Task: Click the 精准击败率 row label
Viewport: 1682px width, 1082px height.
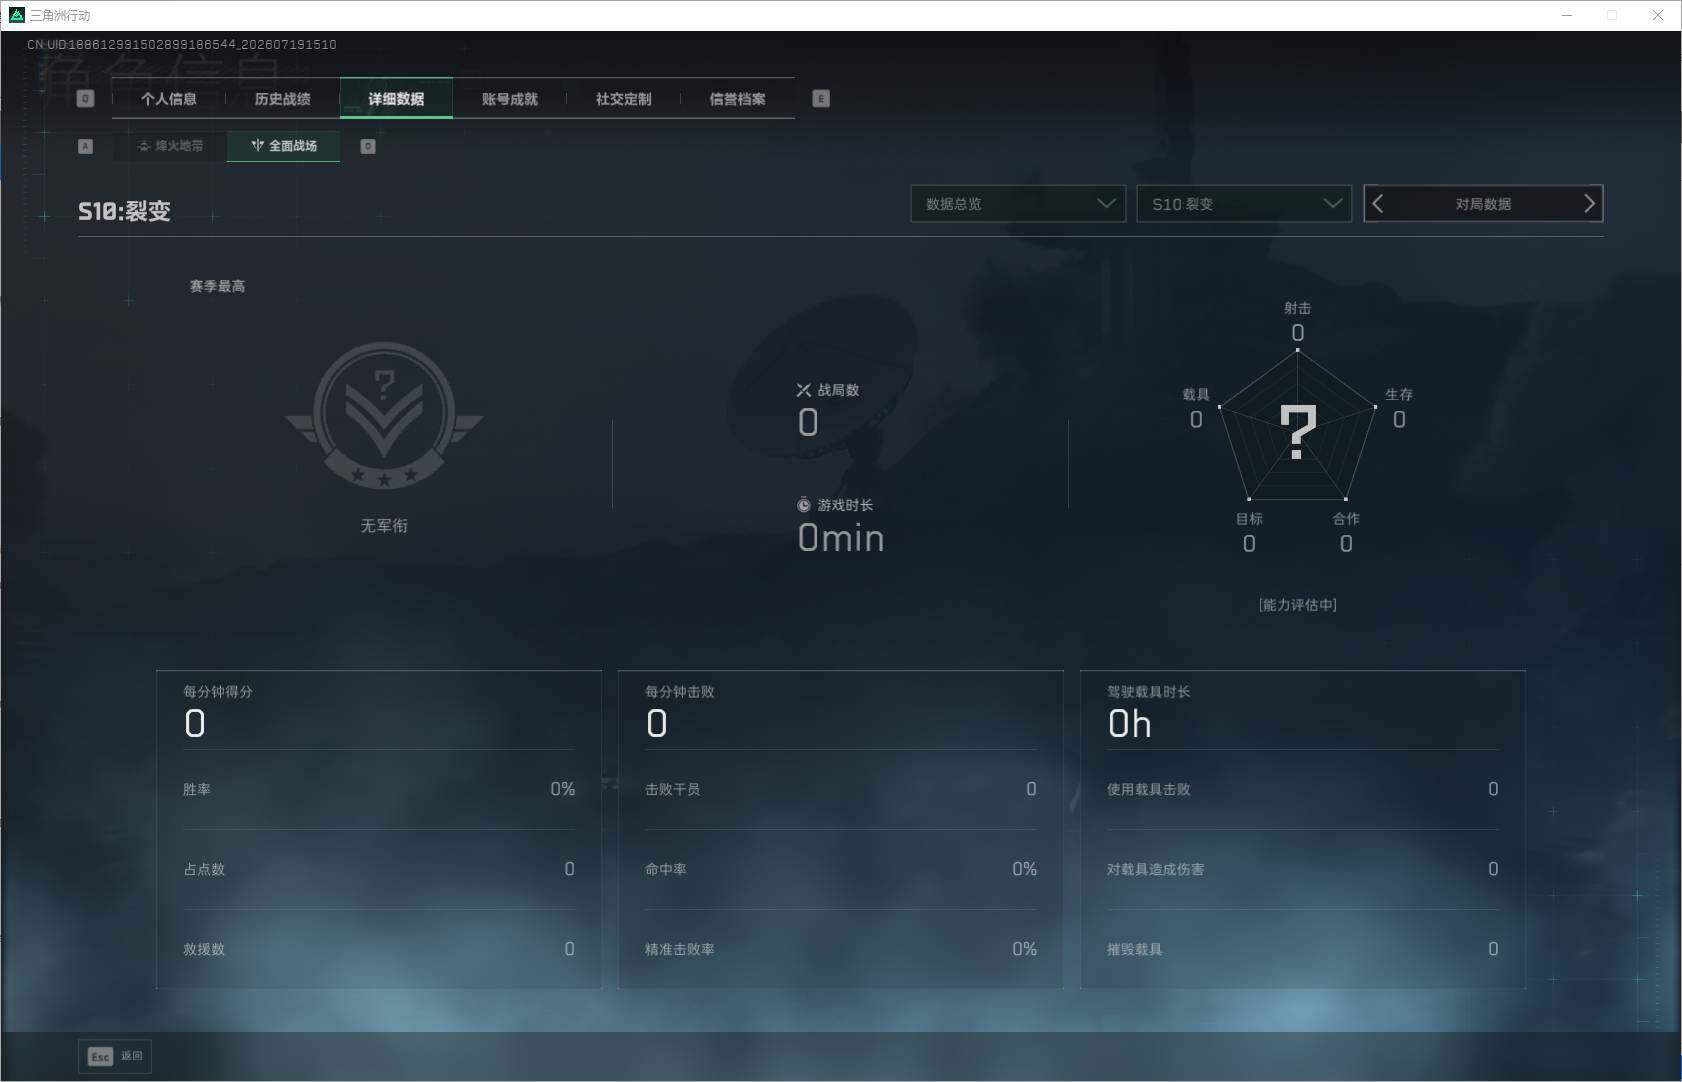Action: [x=680, y=949]
